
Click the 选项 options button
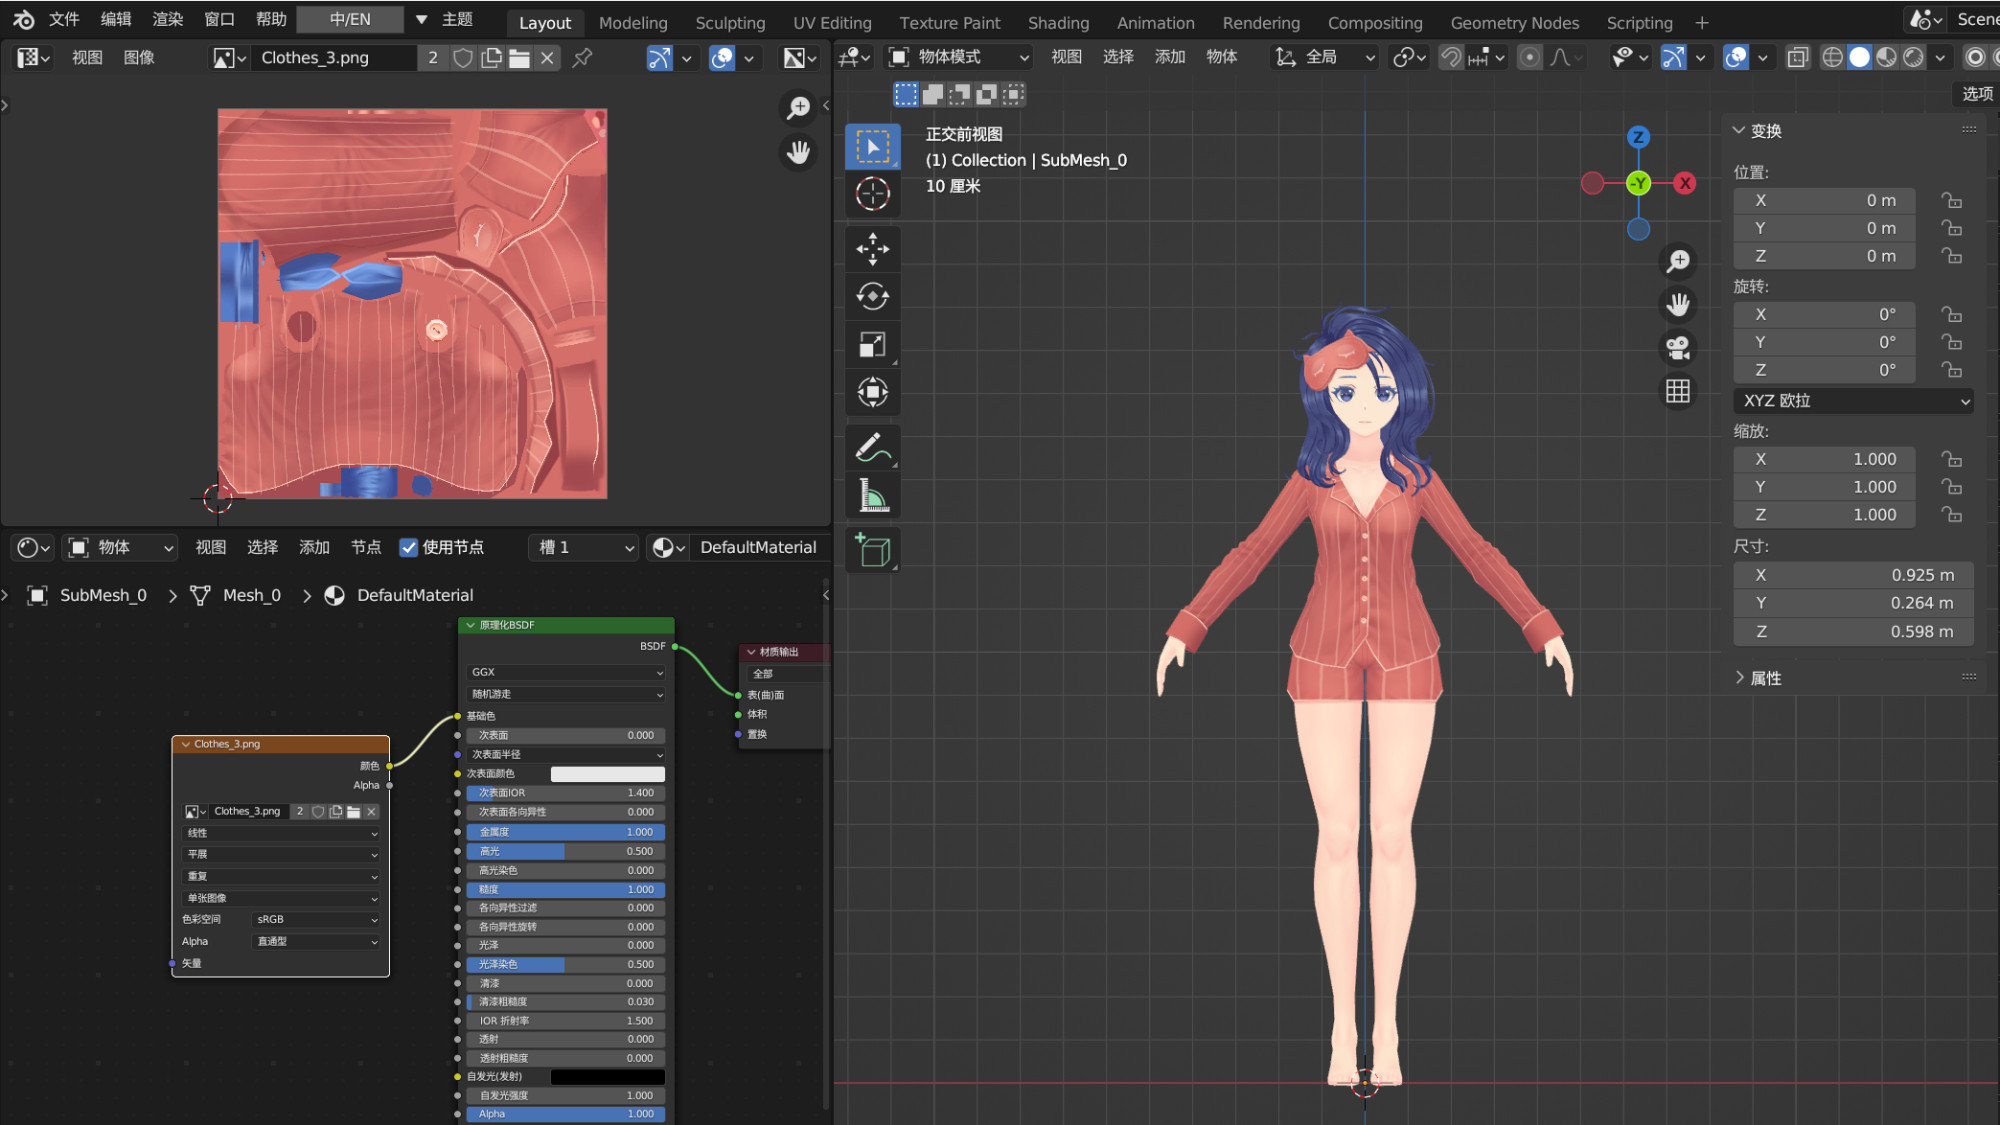[1976, 94]
